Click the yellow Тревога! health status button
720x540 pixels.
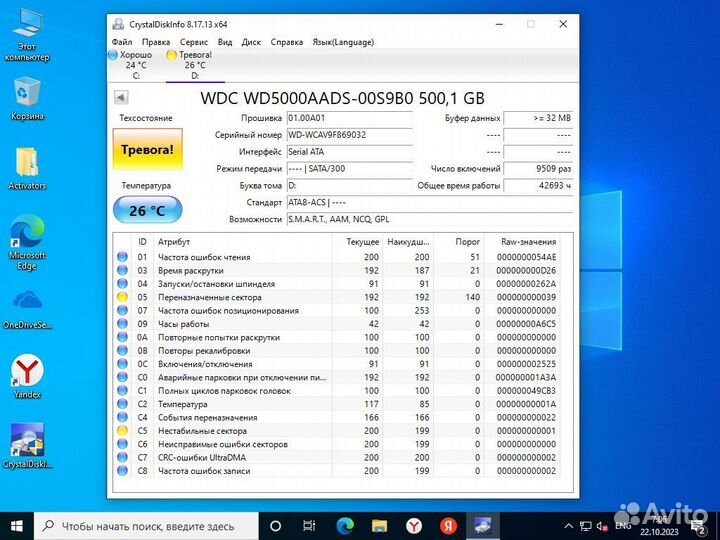click(x=147, y=149)
